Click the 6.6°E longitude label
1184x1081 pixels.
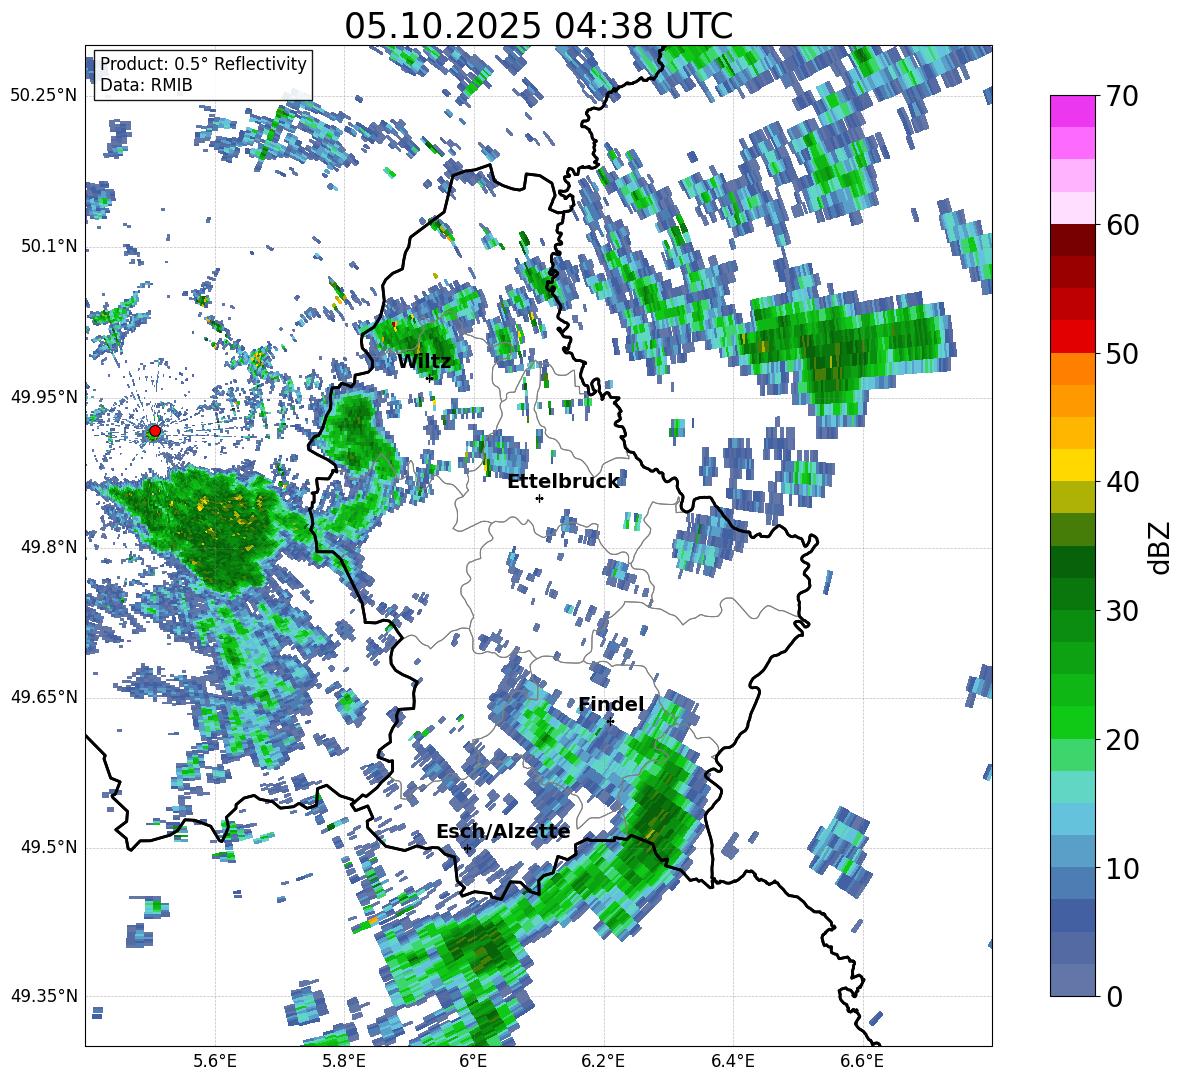point(862,1061)
